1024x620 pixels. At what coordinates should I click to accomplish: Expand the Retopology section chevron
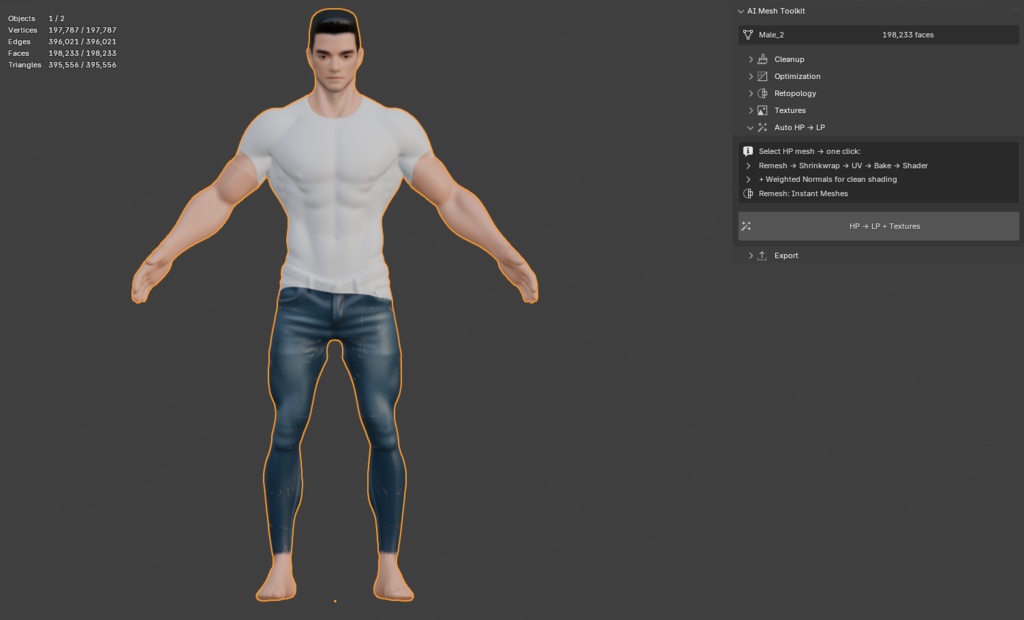pyautogui.click(x=750, y=93)
